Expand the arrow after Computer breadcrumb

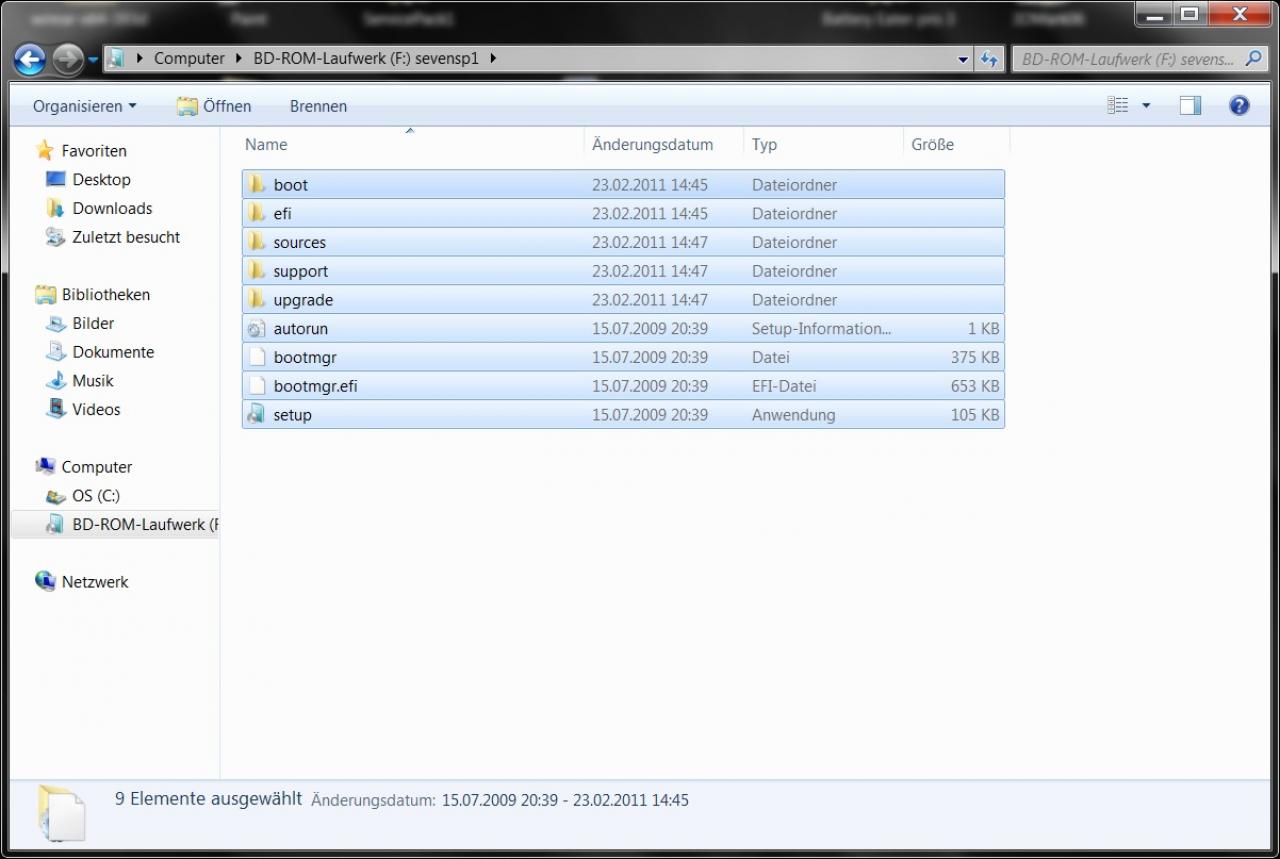[239, 58]
